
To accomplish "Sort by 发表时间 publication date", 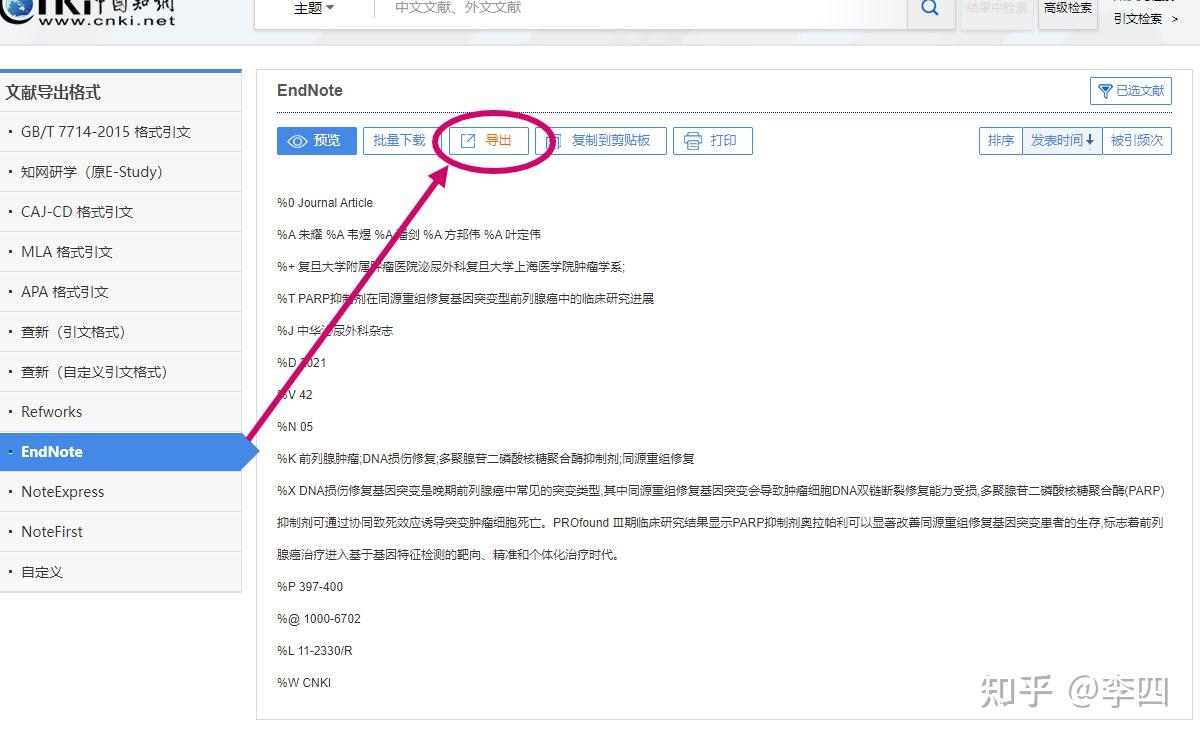I will click(1062, 141).
